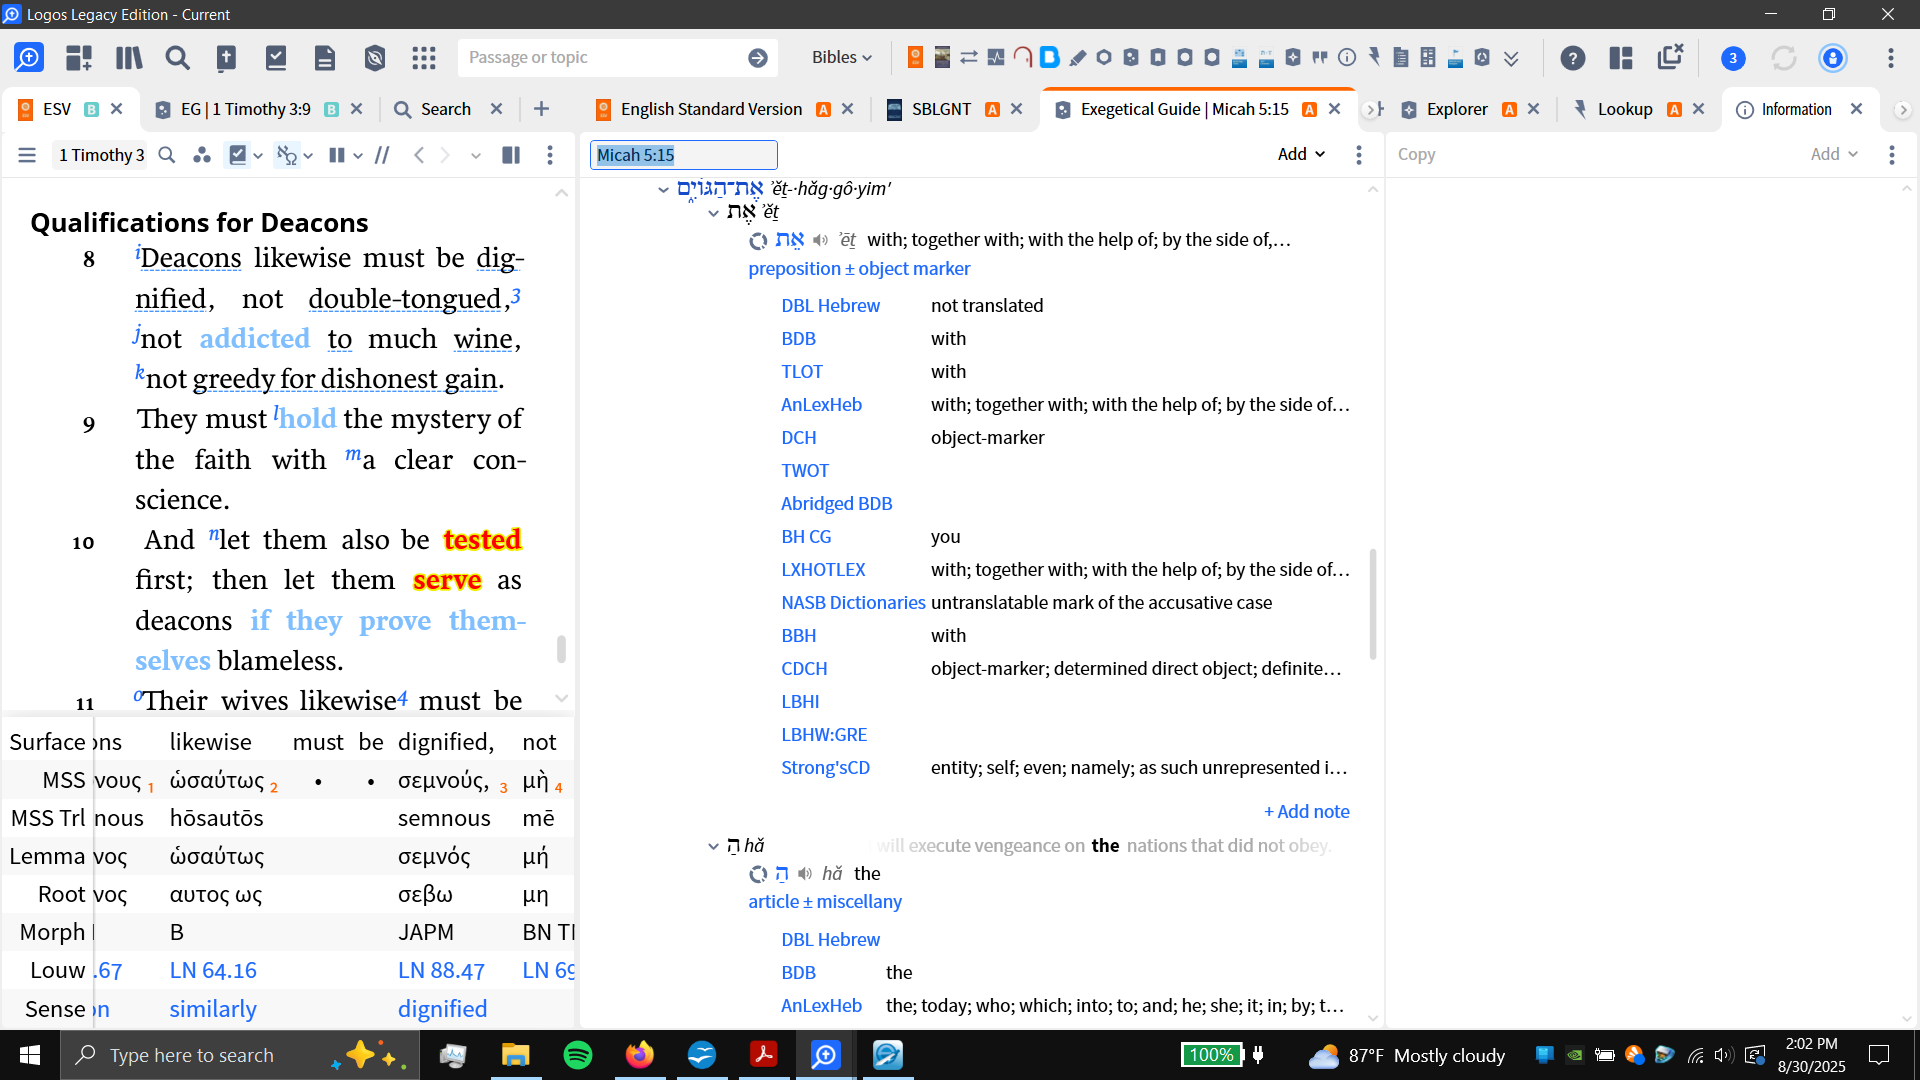Submit the passage with the Go arrow
The image size is (1920, 1080).
(758, 58)
